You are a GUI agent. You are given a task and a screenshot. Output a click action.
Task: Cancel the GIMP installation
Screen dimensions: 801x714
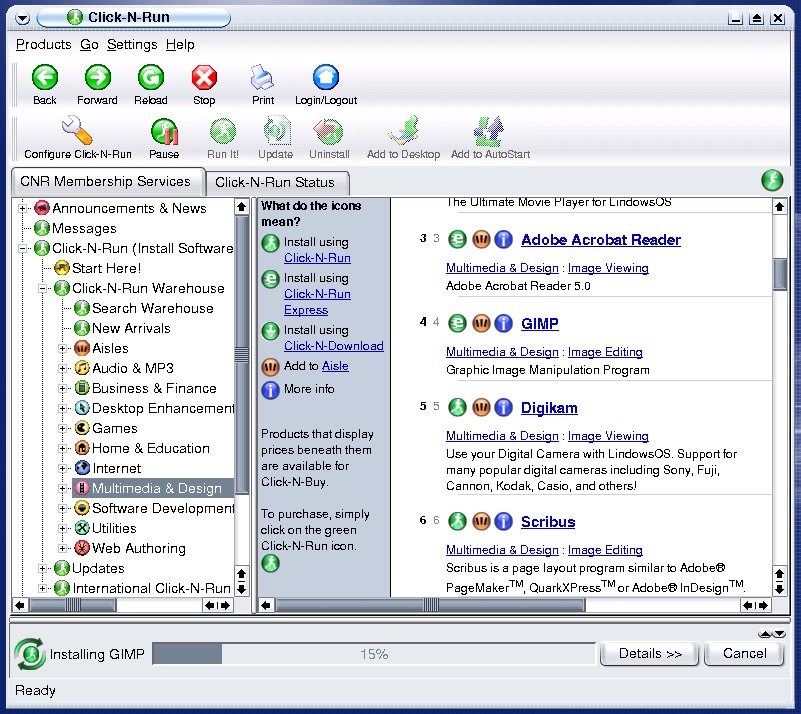744,654
